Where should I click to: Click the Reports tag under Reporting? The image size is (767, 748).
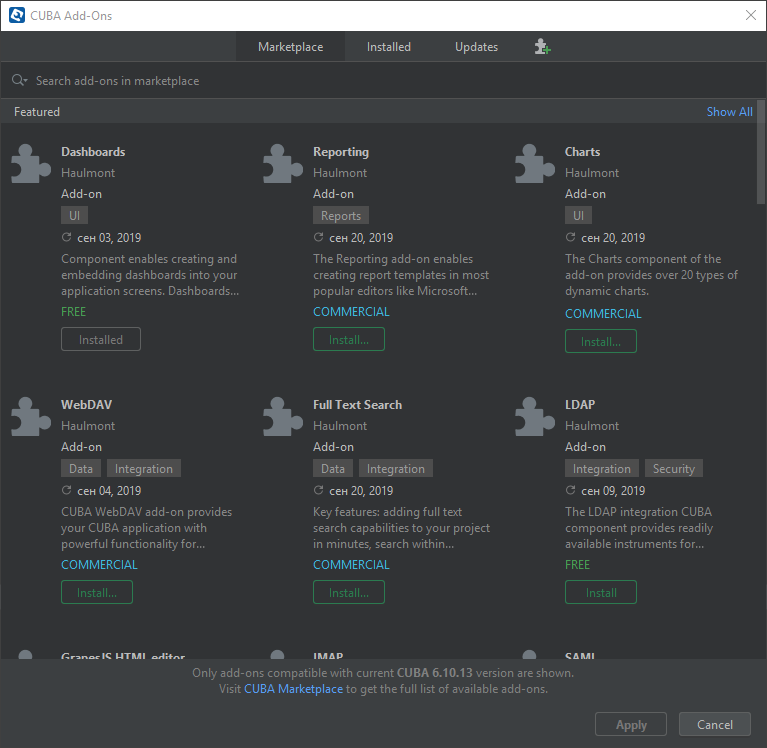[341, 215]
